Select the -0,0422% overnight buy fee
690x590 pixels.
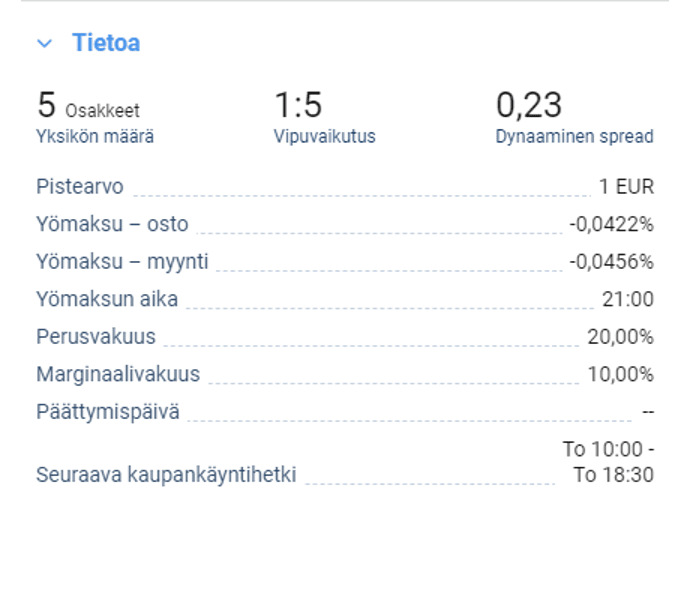tap(611, 224)
